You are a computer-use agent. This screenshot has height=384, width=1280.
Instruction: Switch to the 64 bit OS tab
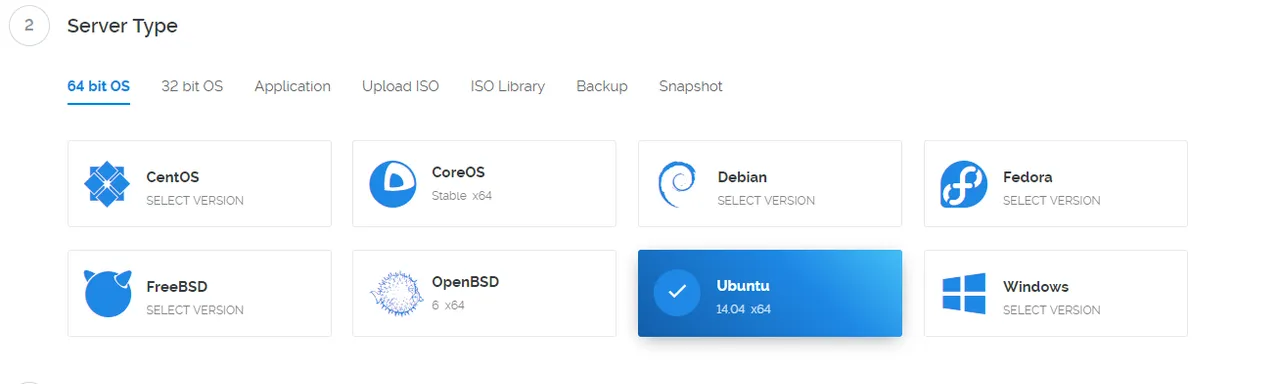pyautogui.click(x=99, y=86)
